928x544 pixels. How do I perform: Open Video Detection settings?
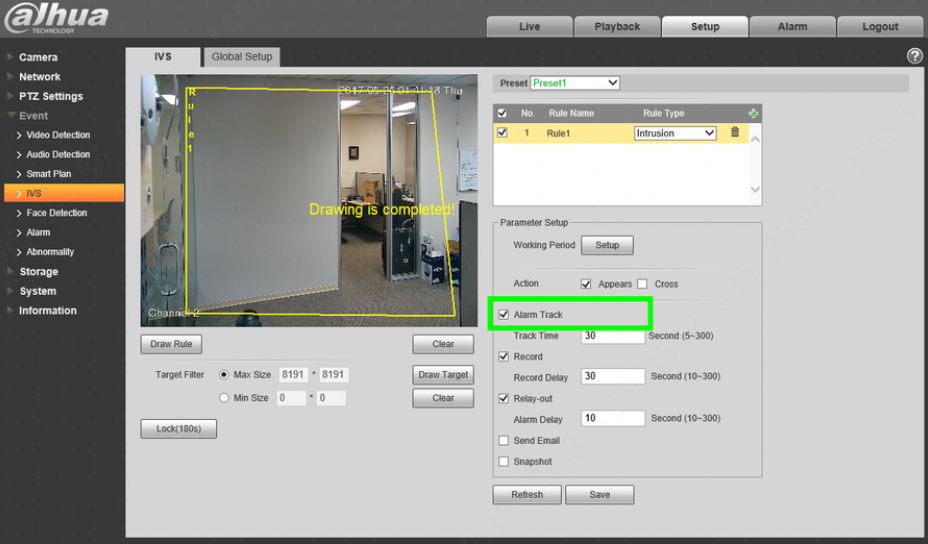[x=58, y=135]
